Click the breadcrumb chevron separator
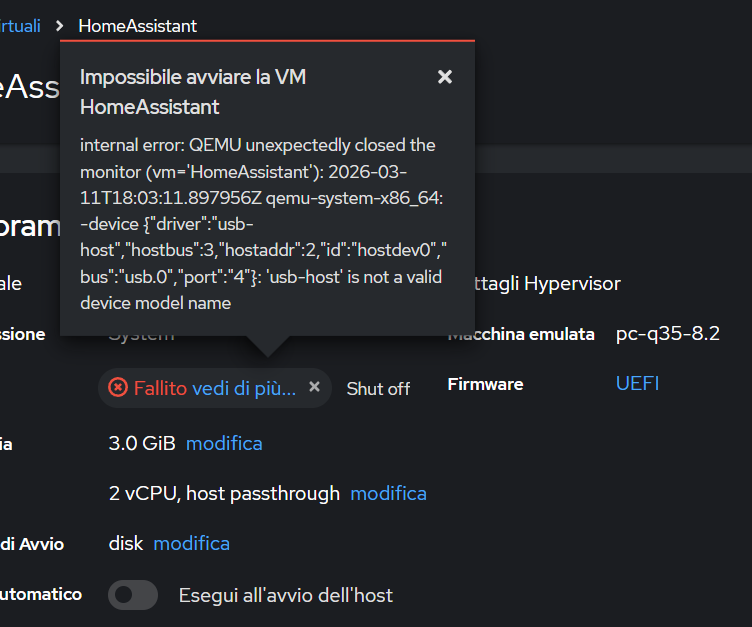Viewport: 752px width, 627px height. pos(60,26)
